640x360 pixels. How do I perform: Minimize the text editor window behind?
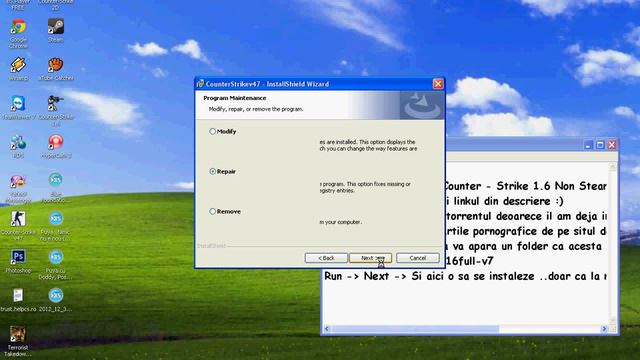pos(588,145)
